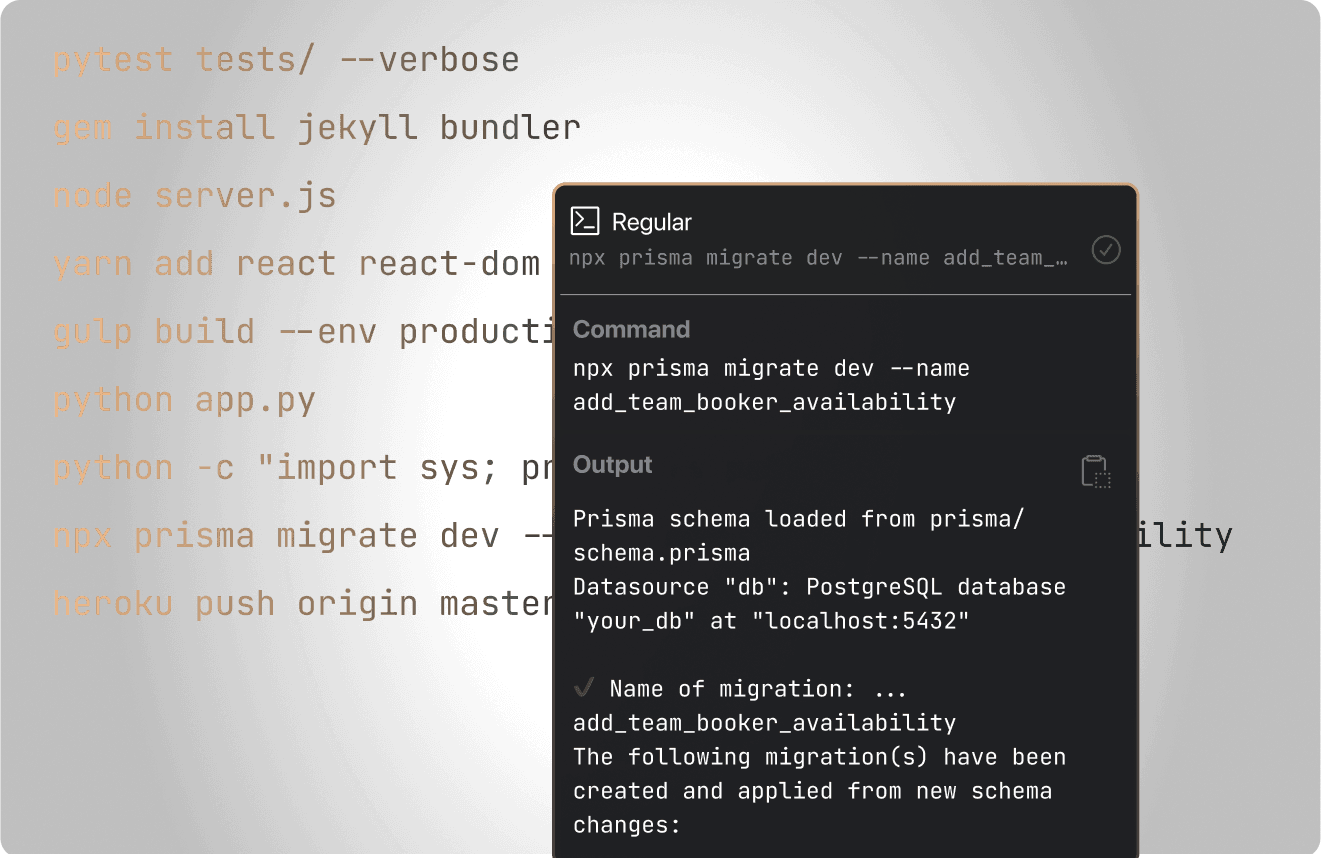Select 'heroku push origin master' background command
Screen dimensions: 1321x858
tap(303, 604)
